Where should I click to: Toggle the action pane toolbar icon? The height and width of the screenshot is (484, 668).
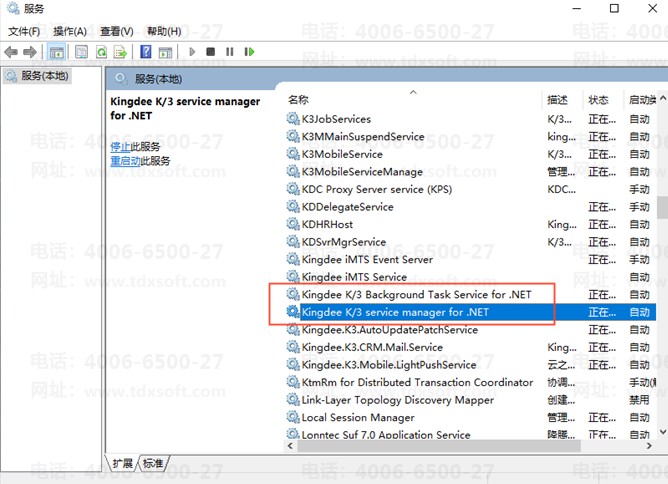coord(165,52)
